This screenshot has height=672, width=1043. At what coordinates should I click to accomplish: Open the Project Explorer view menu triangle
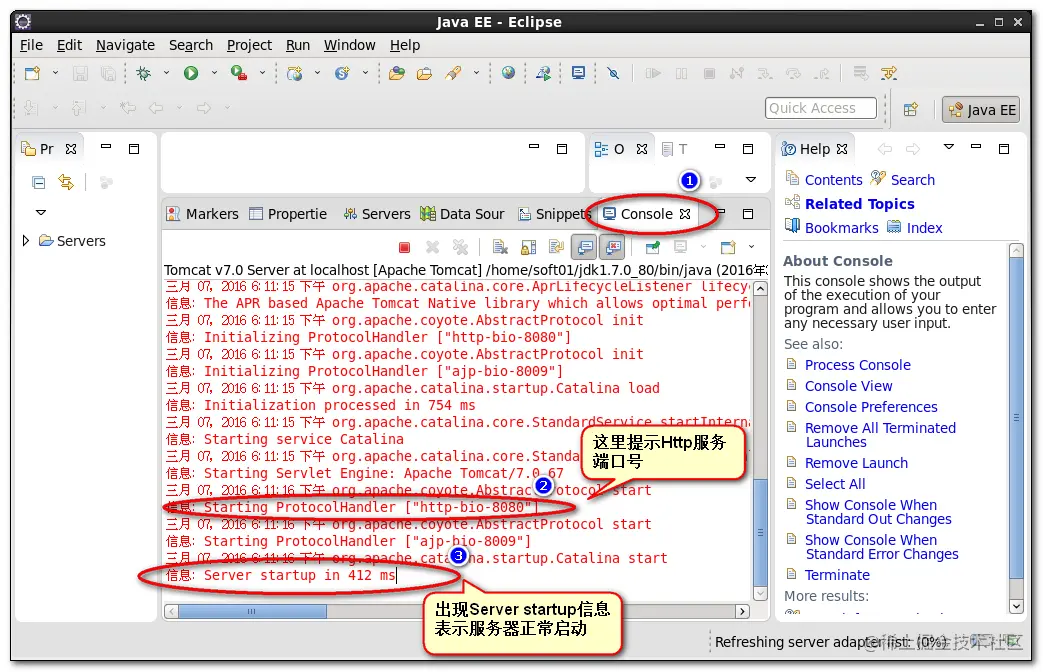(41, 212)
